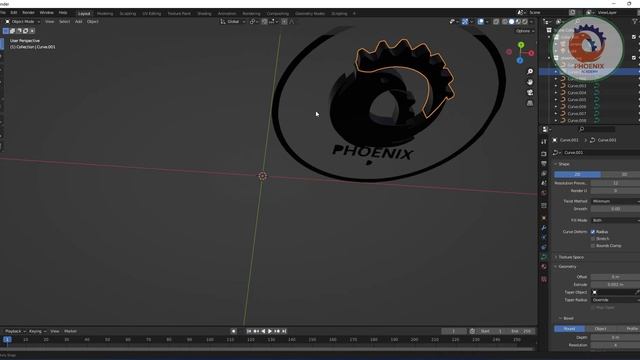This screenshot has height=360, width=640.
Task: Open the Object Mode dropdown
Action: point(23,22)
